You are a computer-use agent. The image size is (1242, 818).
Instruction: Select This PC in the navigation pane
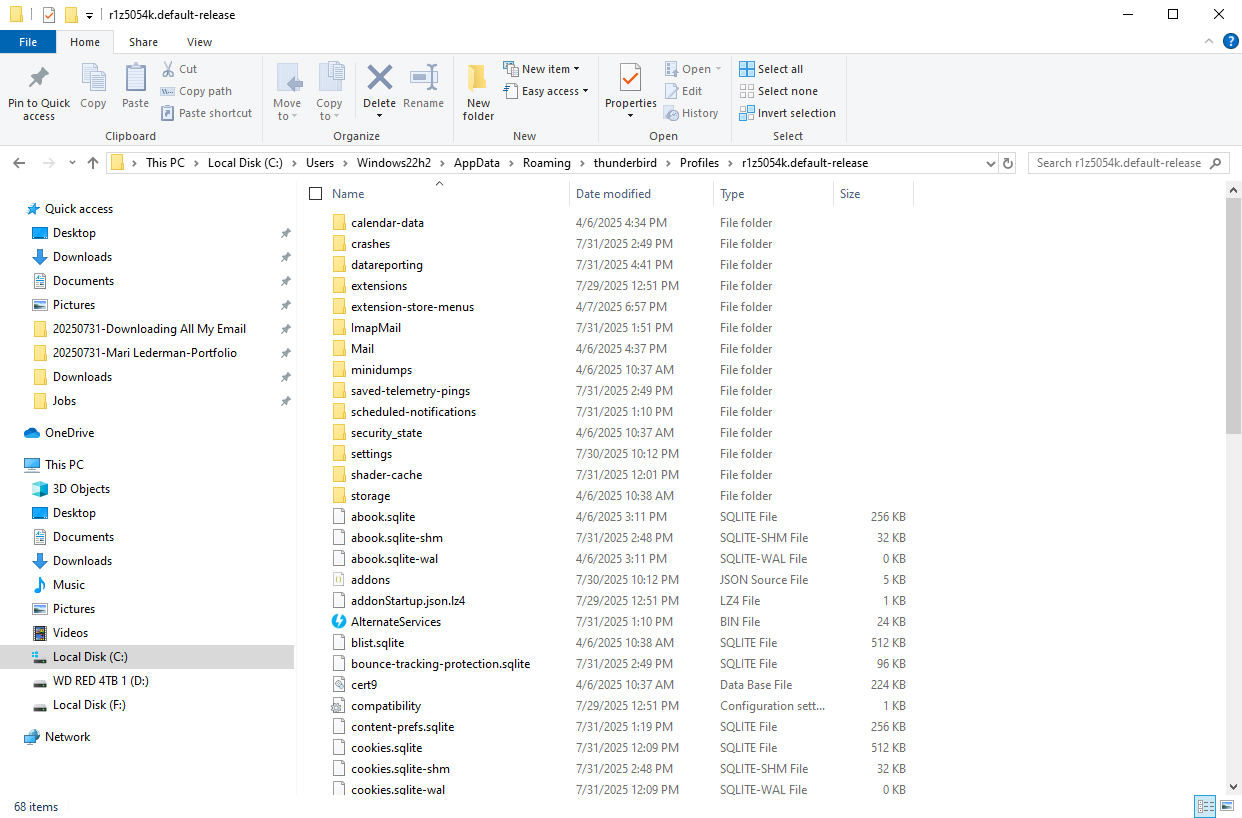pos(64,465)
